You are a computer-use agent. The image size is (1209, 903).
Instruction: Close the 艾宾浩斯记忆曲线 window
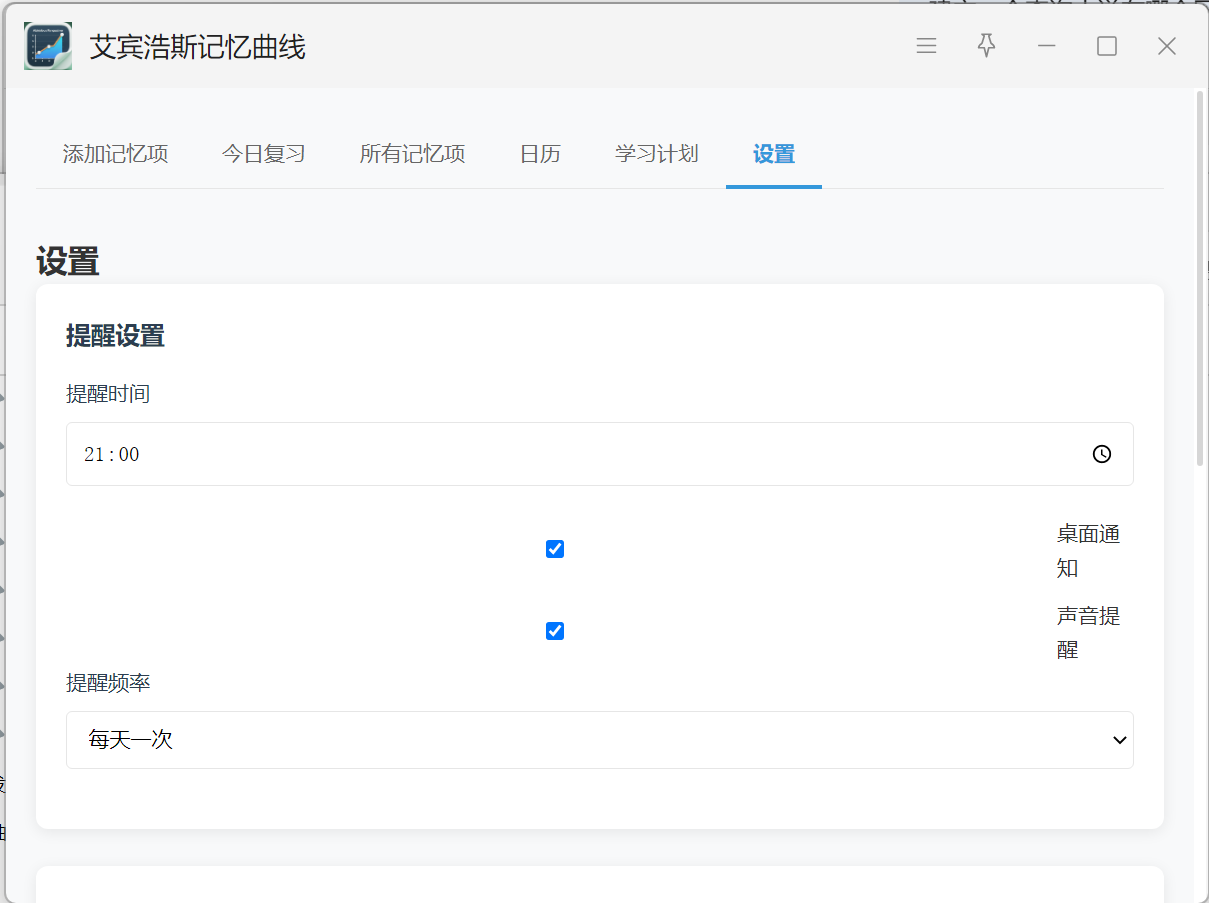tap(1166, 46)
